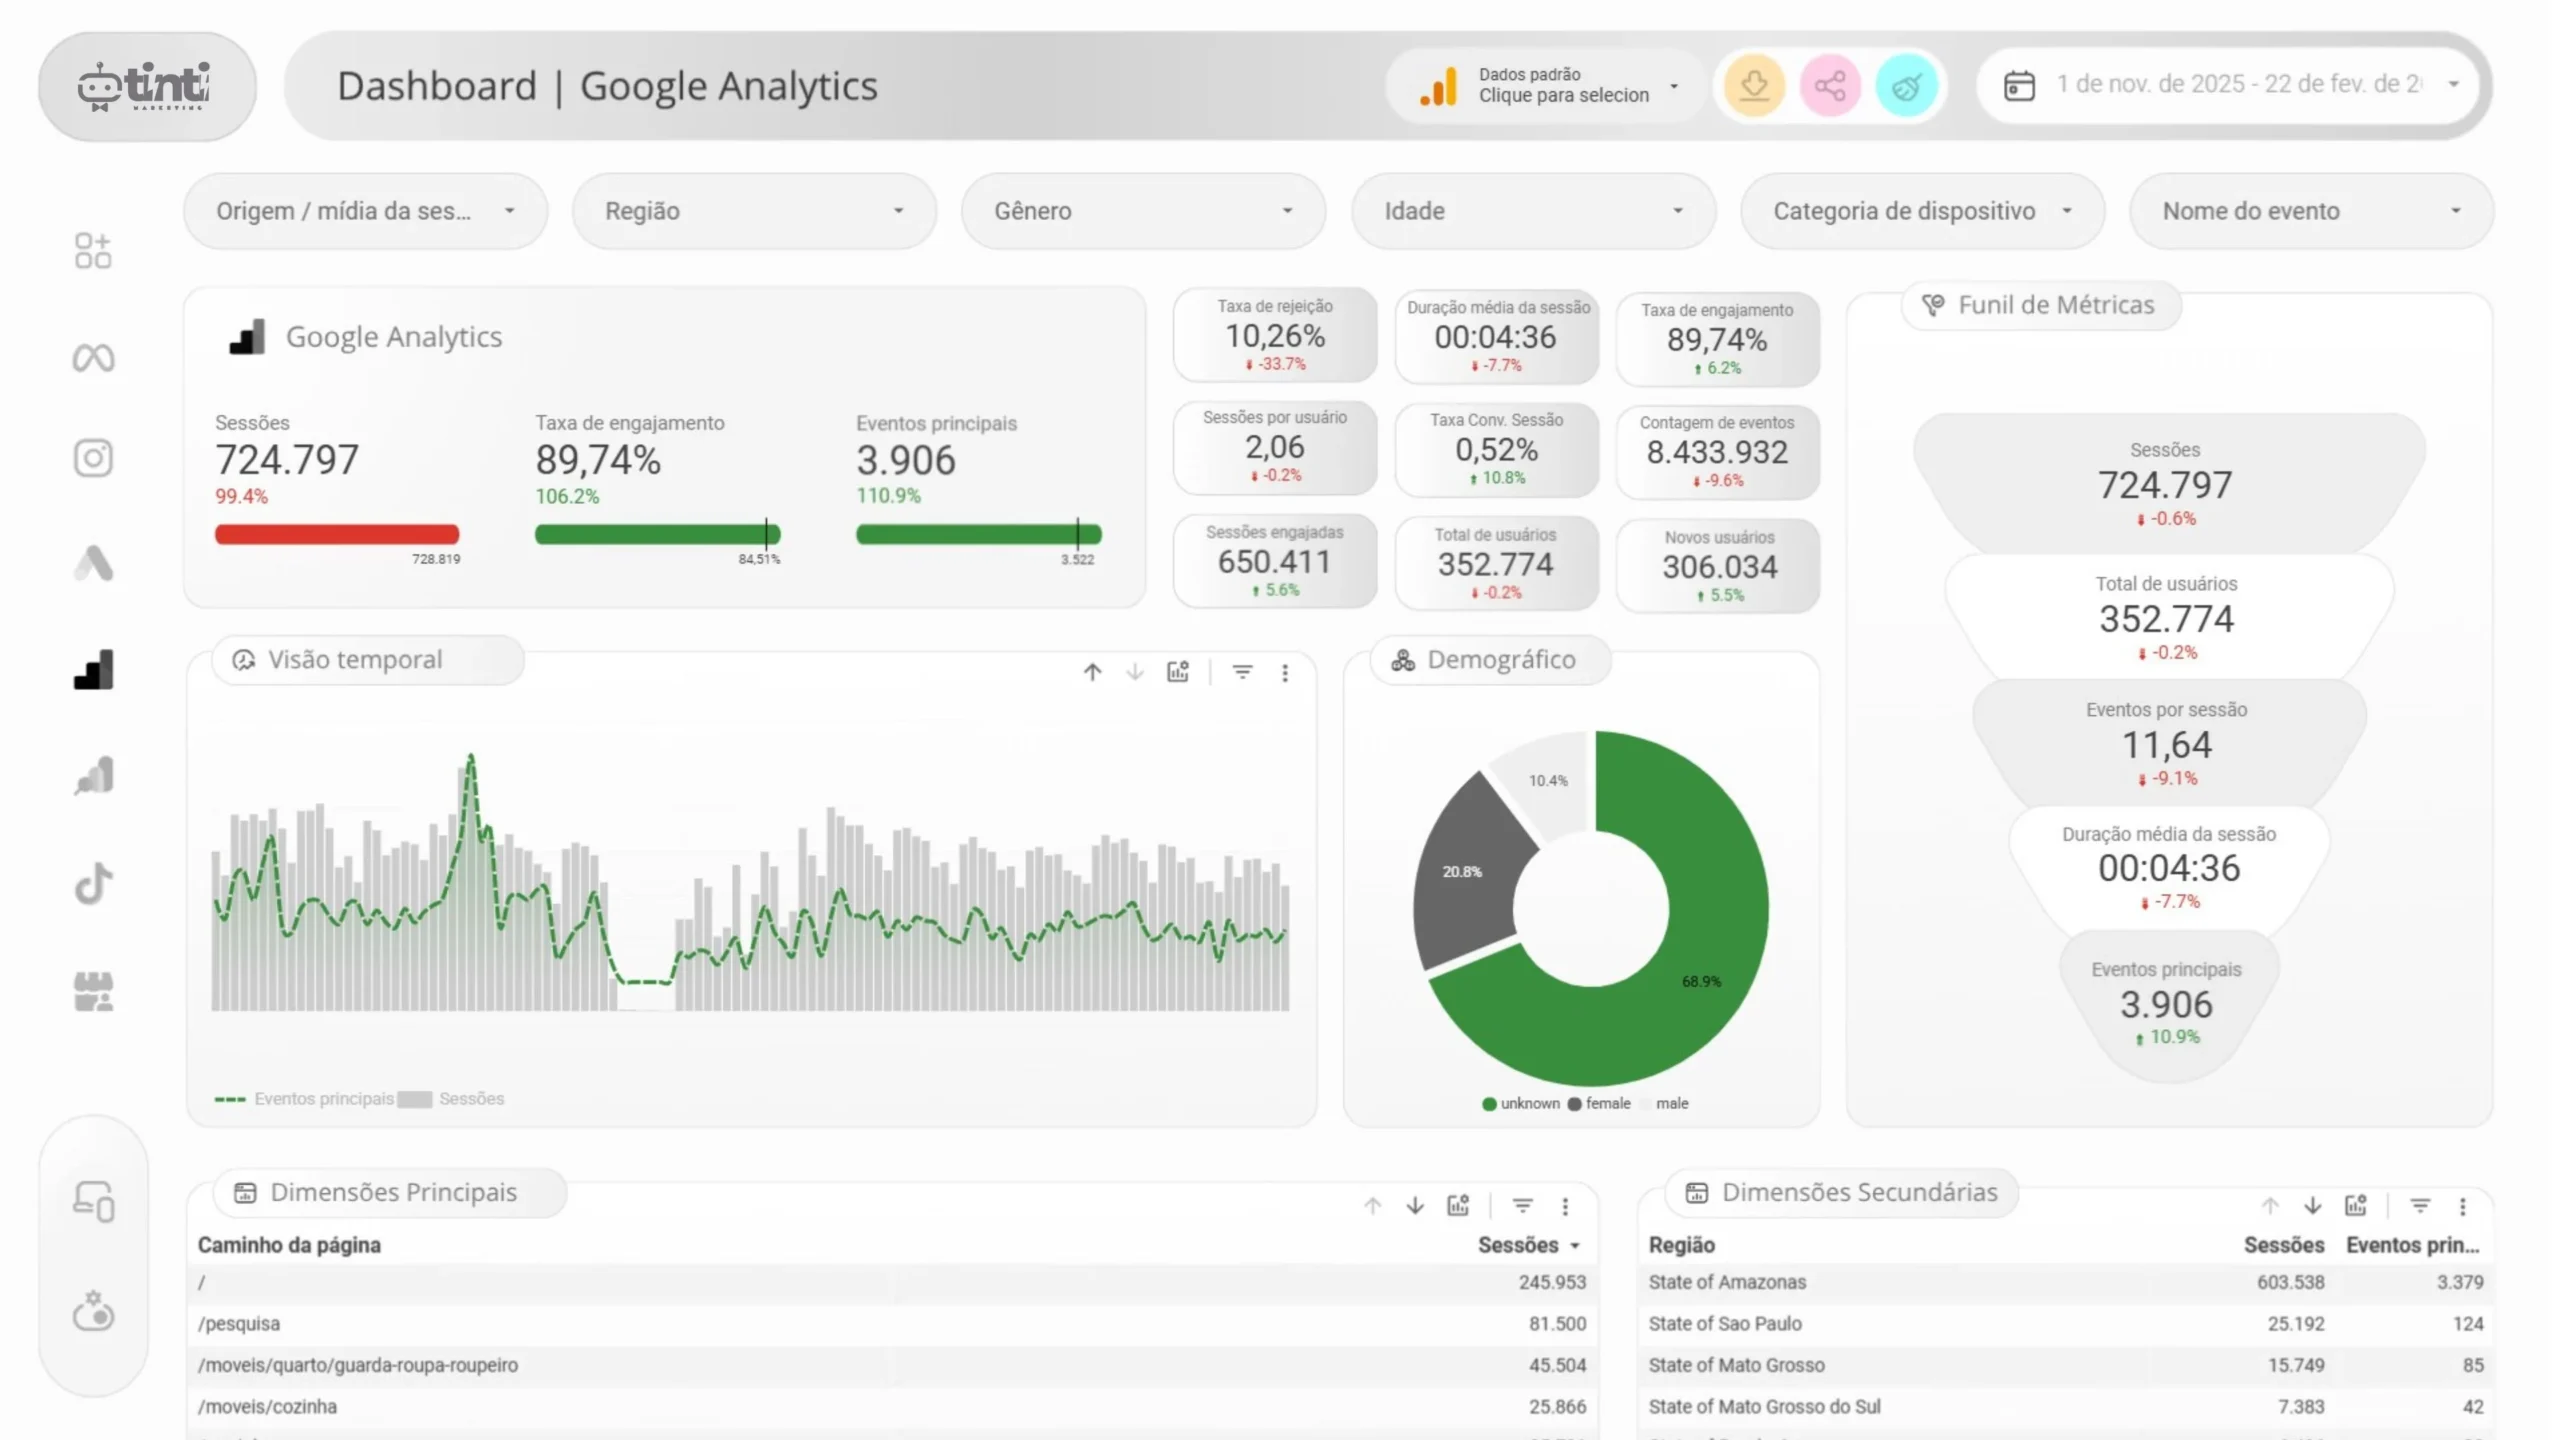2560x1440 pixels.
Task: Click the pink share button
Action: click(x=1830, y=86)
